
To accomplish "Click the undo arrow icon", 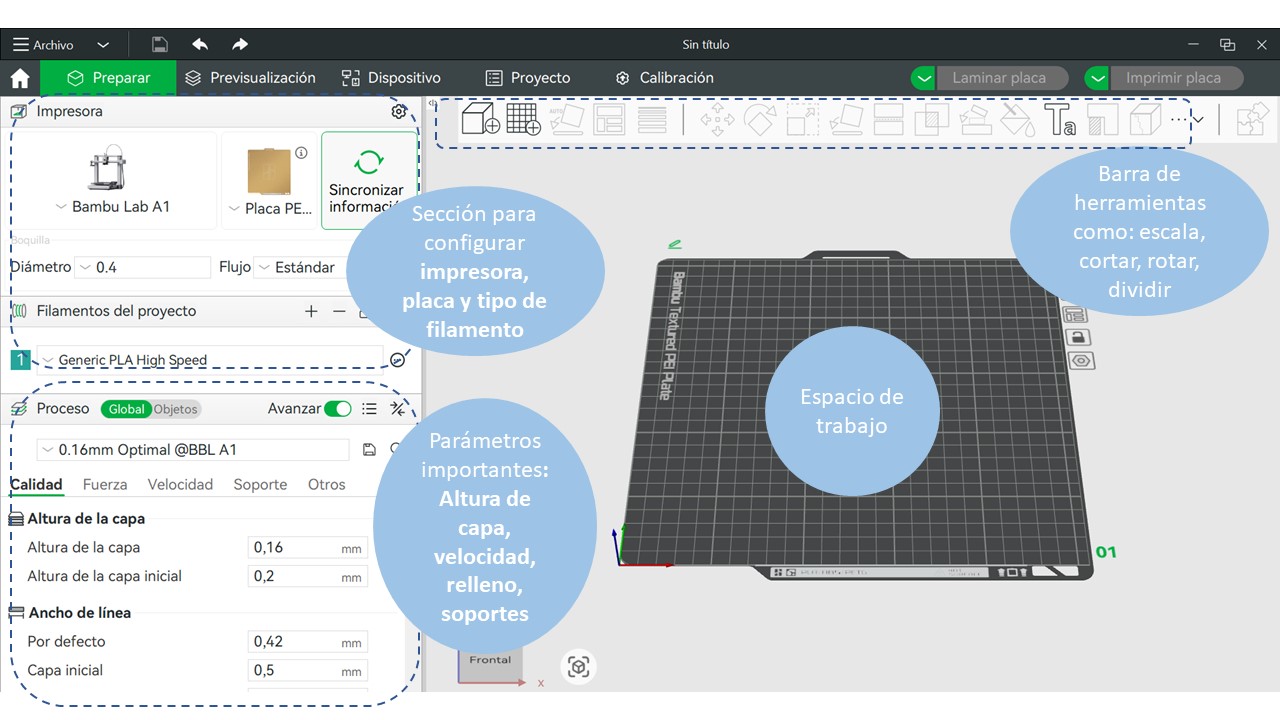I will tap(200, 45).
